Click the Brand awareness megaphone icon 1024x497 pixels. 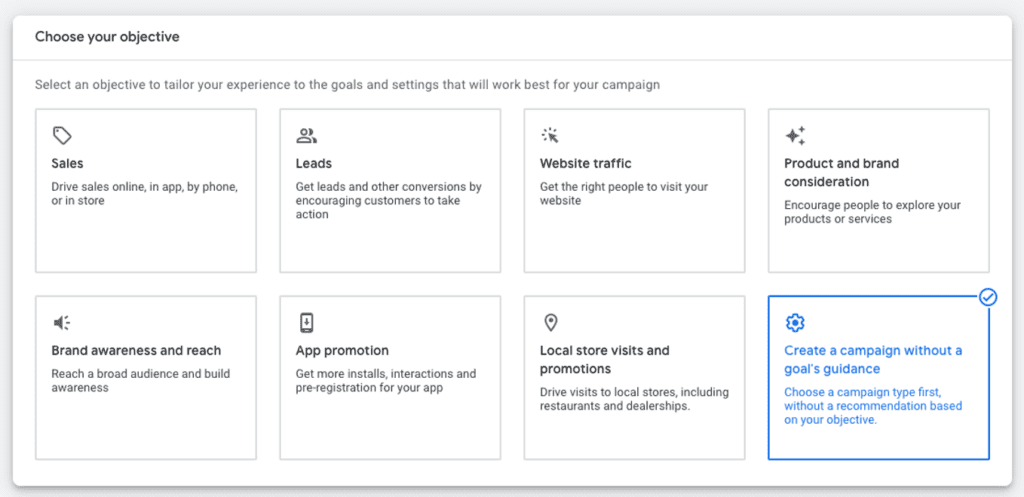coord(62,323)
